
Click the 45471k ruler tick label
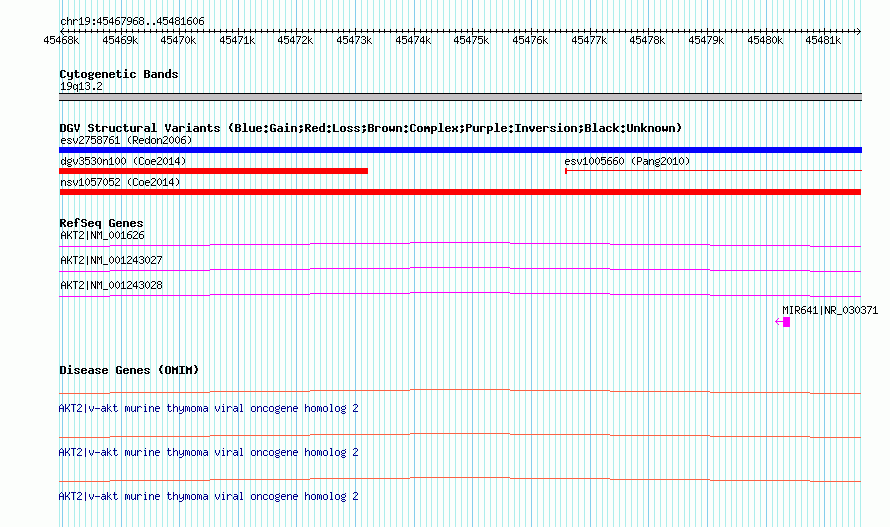coord(237,40)
